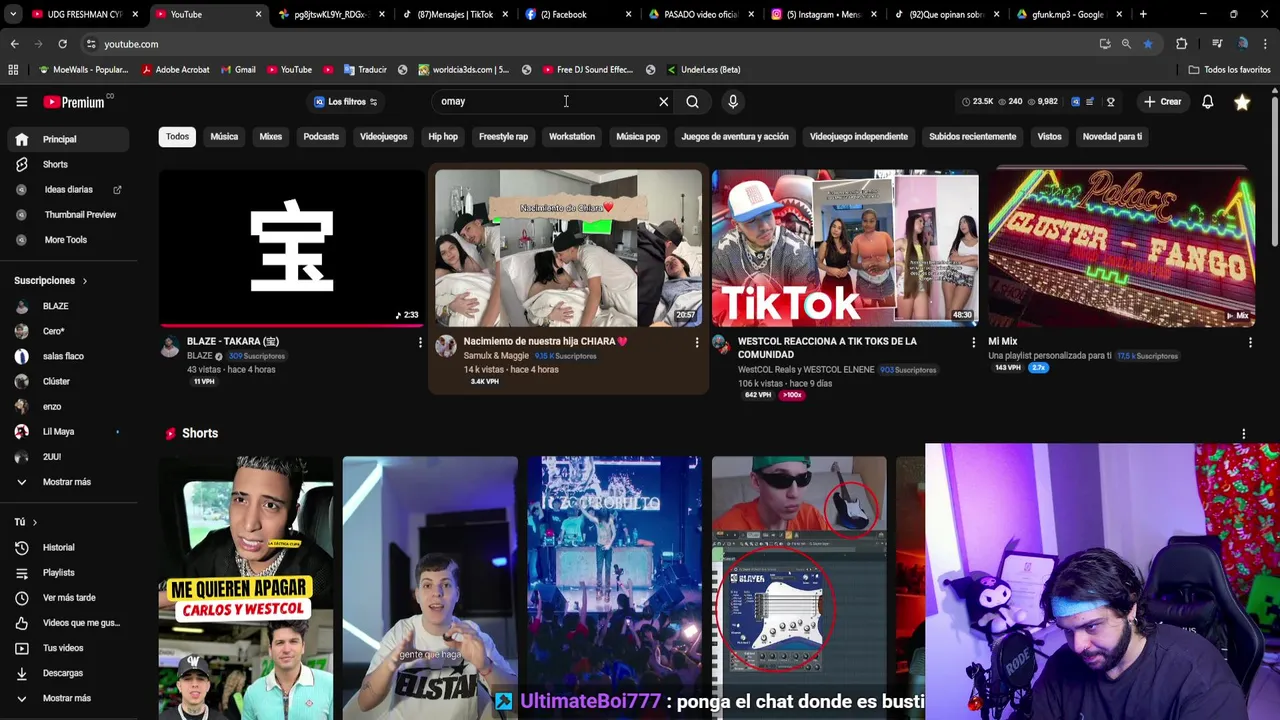Select the Podcasts filter chip
The width and height of the screenshot is (1280, 720).
(321, 136)
